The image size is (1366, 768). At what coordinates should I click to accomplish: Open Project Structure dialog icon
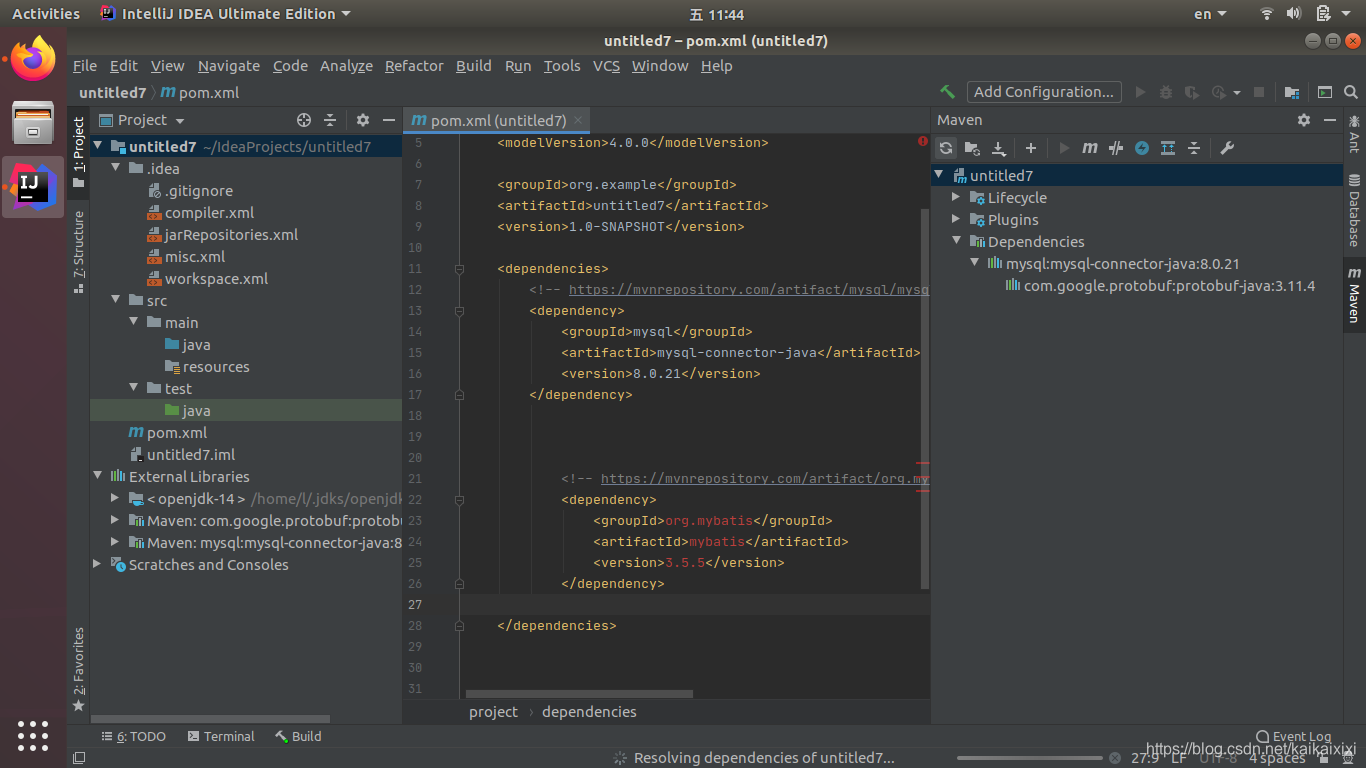1292,92
